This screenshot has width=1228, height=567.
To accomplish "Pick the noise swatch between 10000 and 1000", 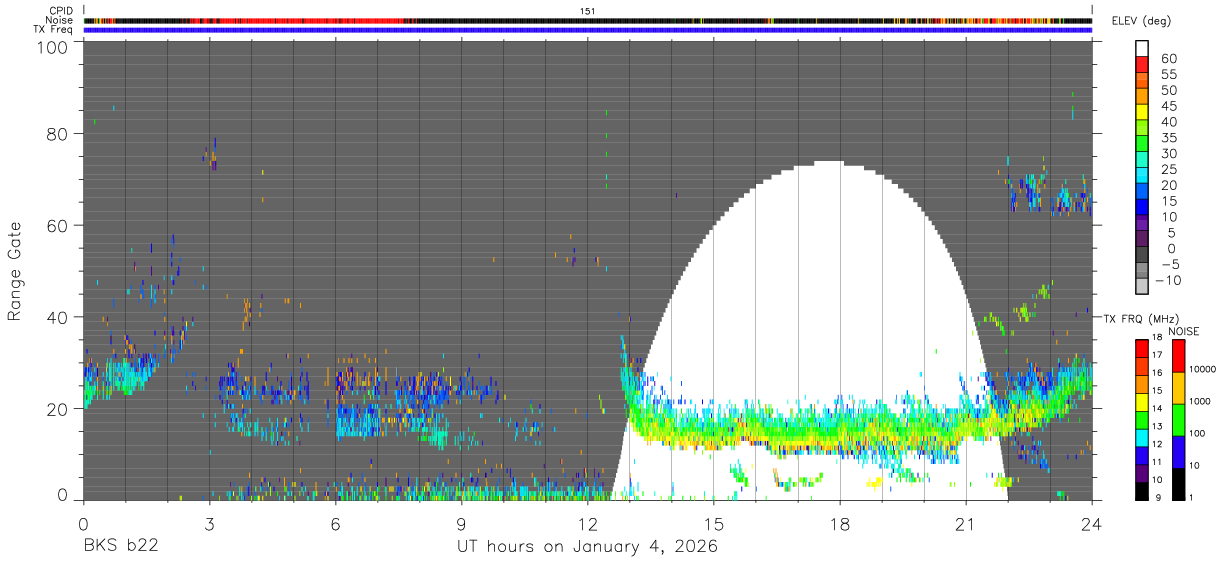I will pyautogui.click(x=1177, y=386).
